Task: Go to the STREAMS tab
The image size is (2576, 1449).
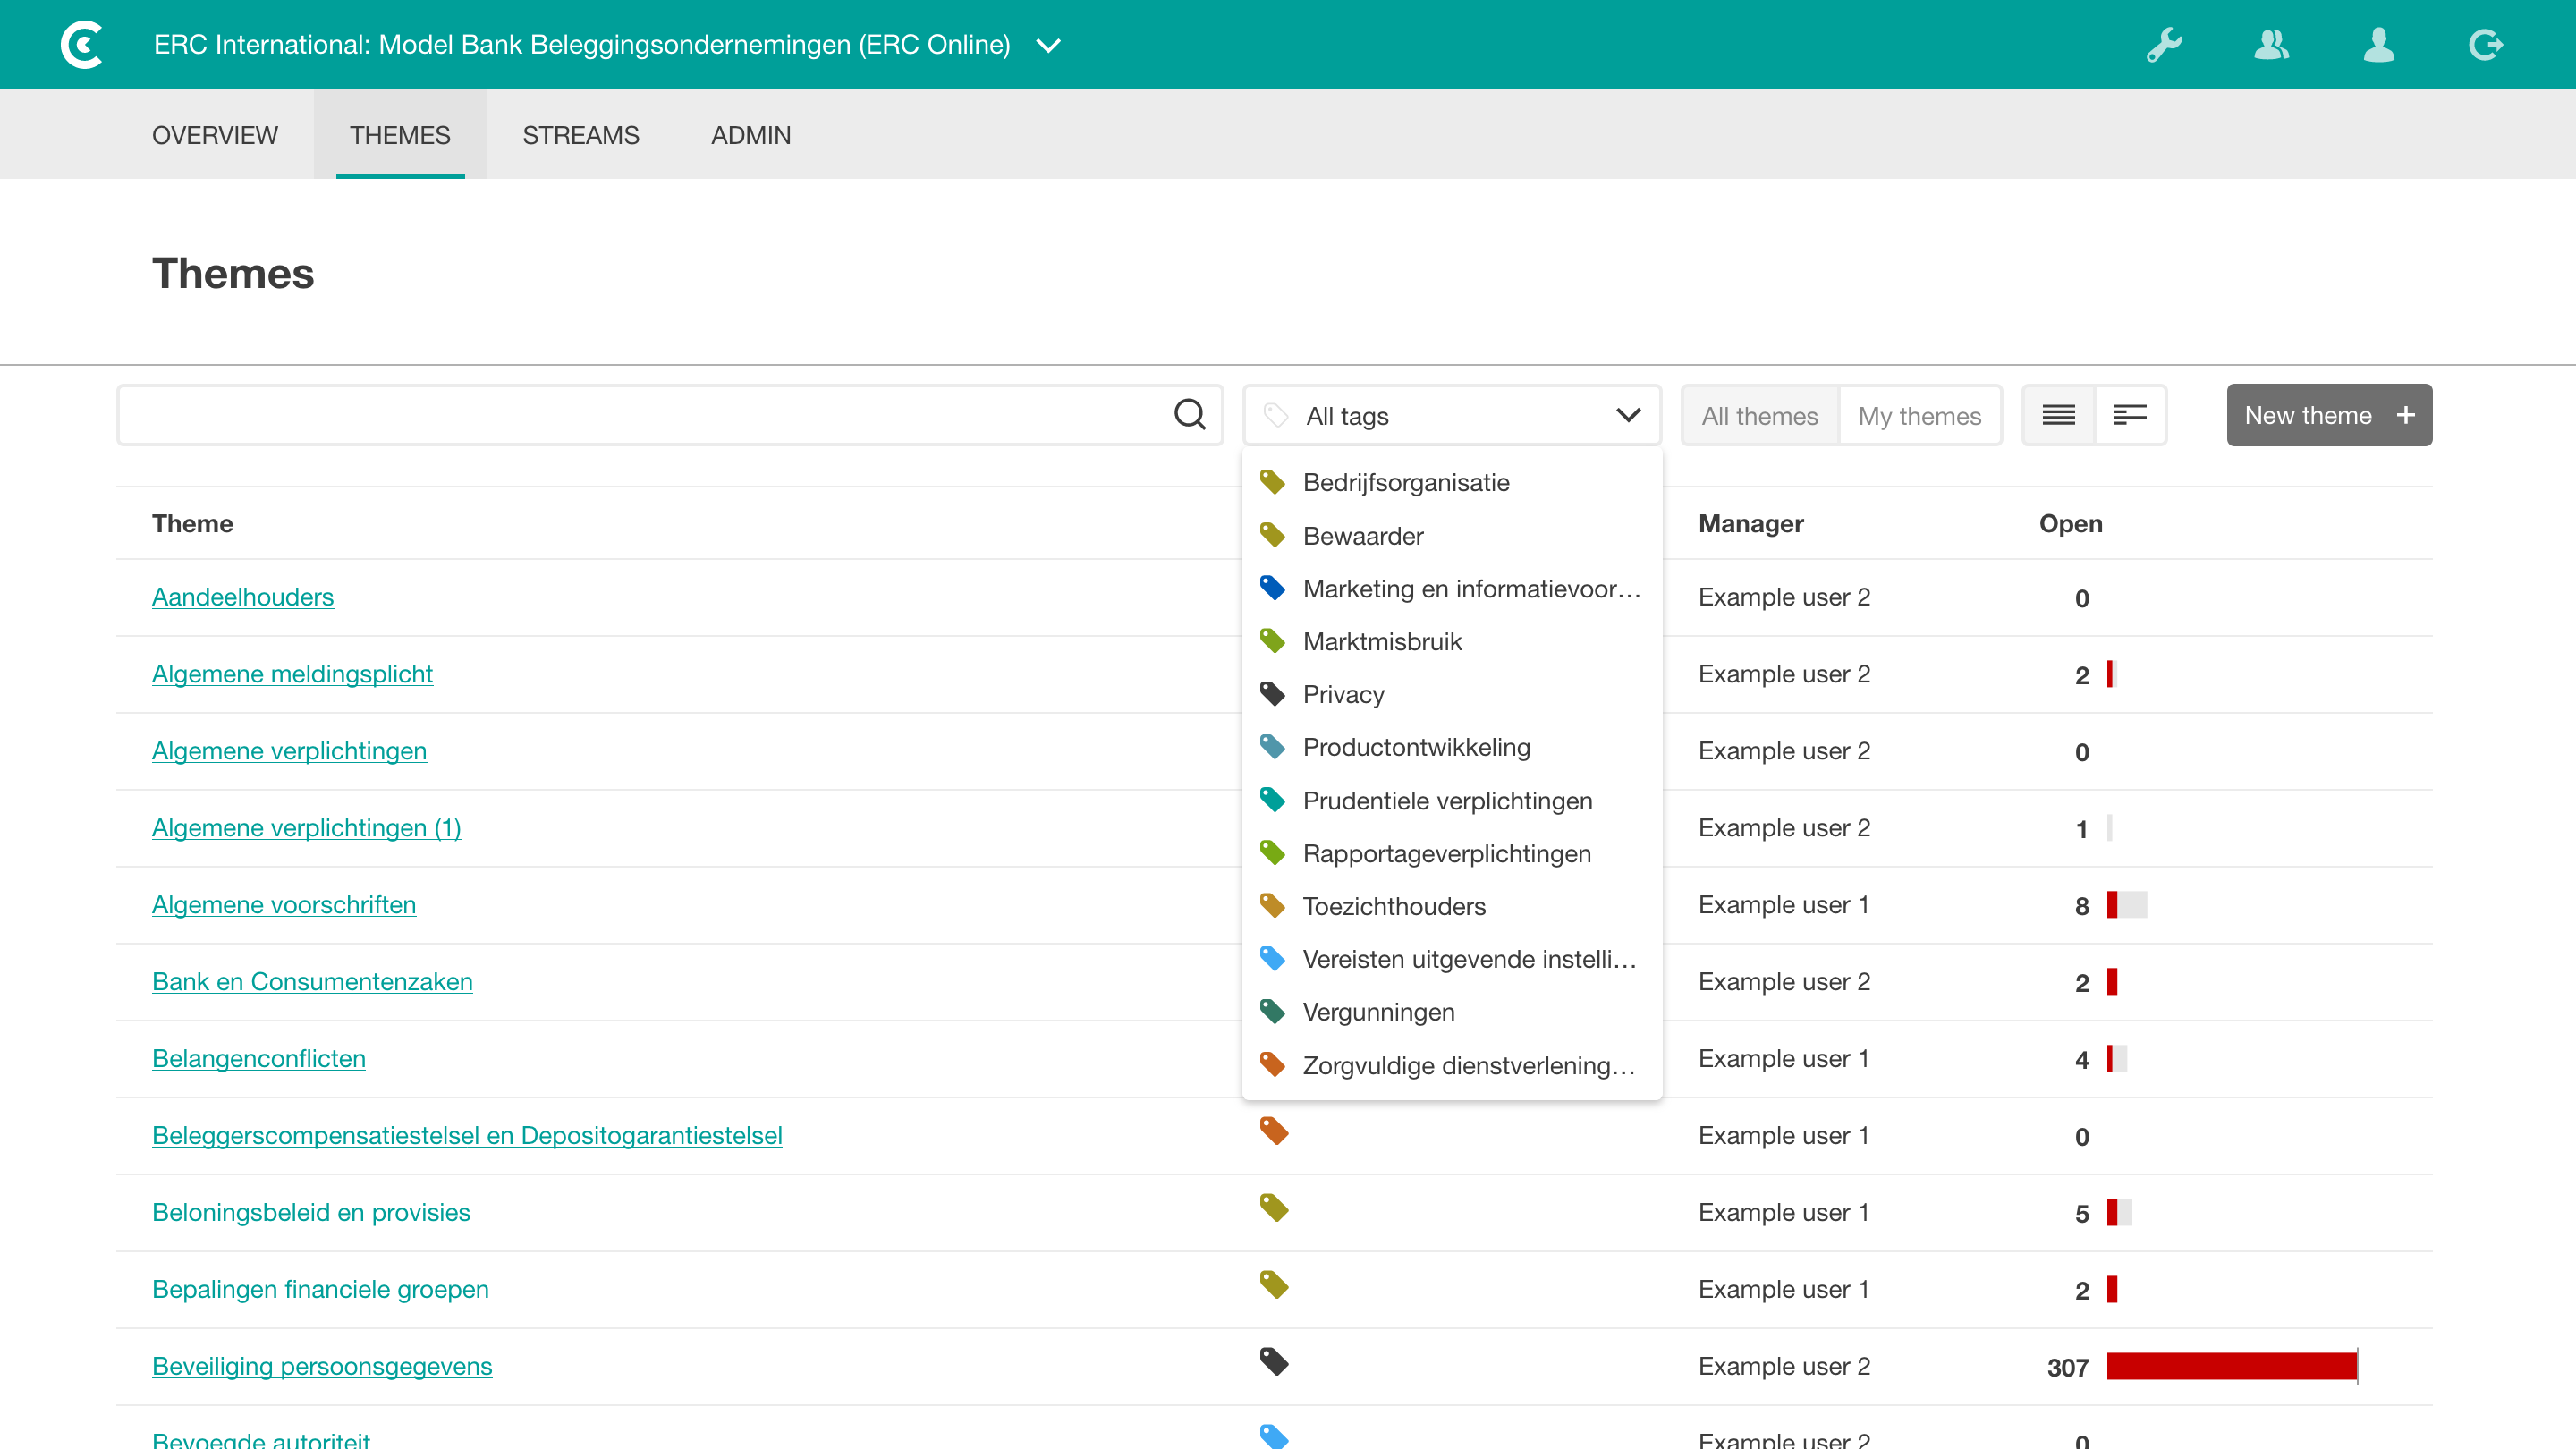Action: pyautogui.click(x=580, y=135)
